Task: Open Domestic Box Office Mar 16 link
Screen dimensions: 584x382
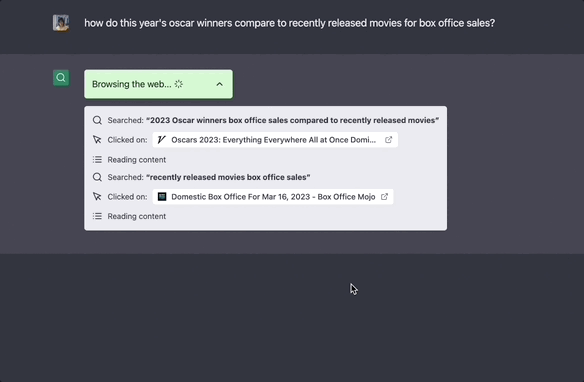Action: click(x=273, y=197)
